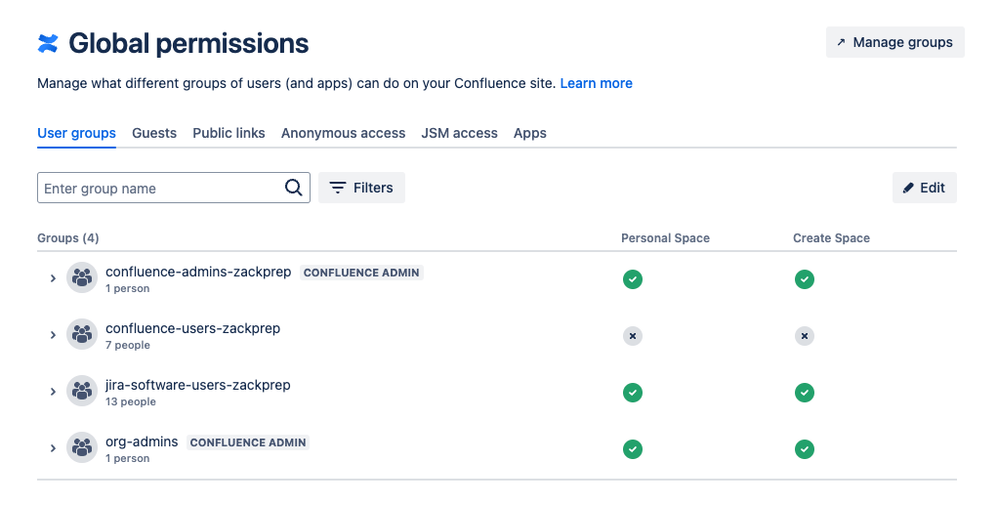The image size is (998, 508).
Task: Click the Confluence logo icon
Action: point(48,43)
